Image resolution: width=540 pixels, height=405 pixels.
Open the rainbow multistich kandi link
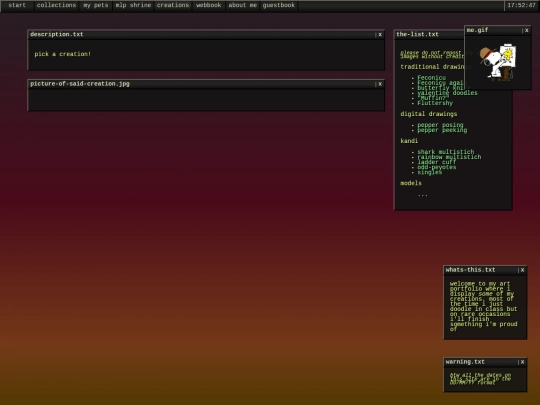coord(449,157)
